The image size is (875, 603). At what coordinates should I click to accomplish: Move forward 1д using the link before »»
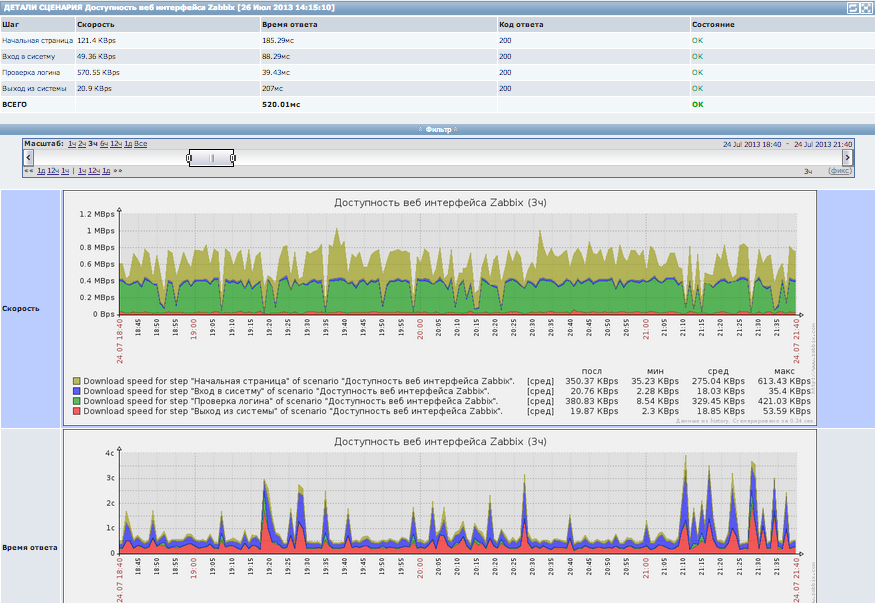click(x=106, y=171)
